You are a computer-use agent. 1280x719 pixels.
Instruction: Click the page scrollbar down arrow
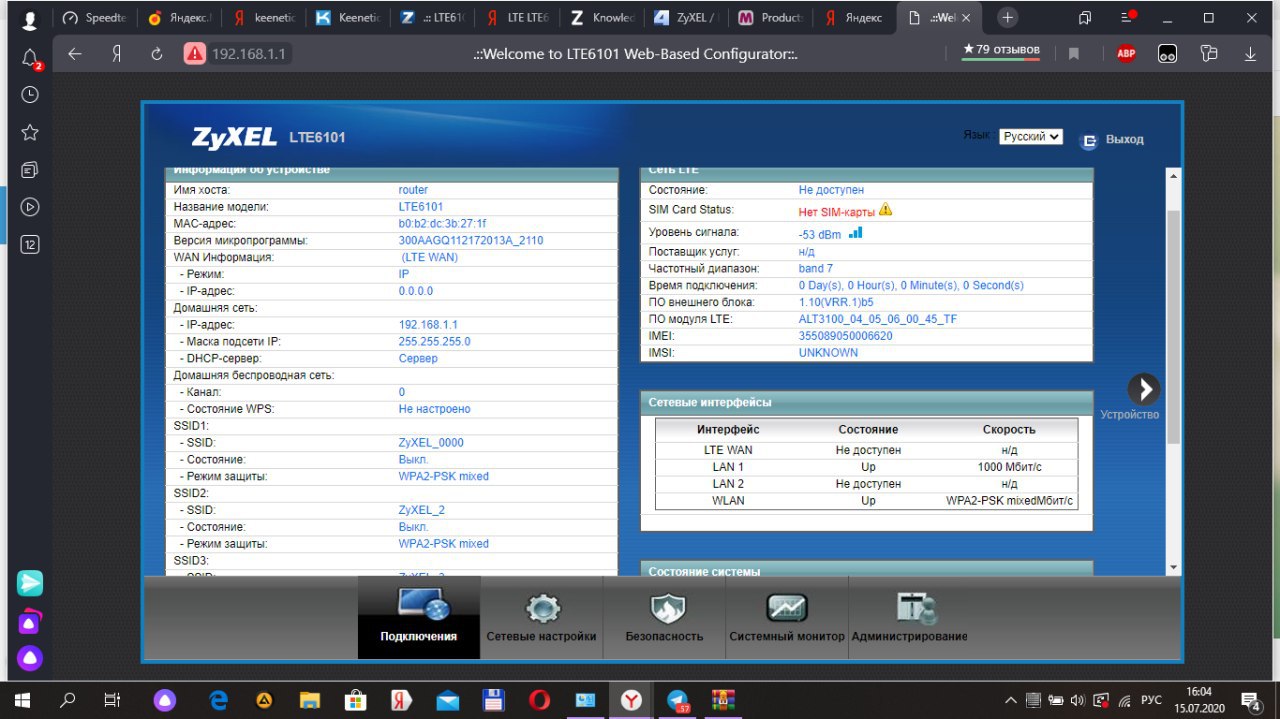coord(1174,568)
